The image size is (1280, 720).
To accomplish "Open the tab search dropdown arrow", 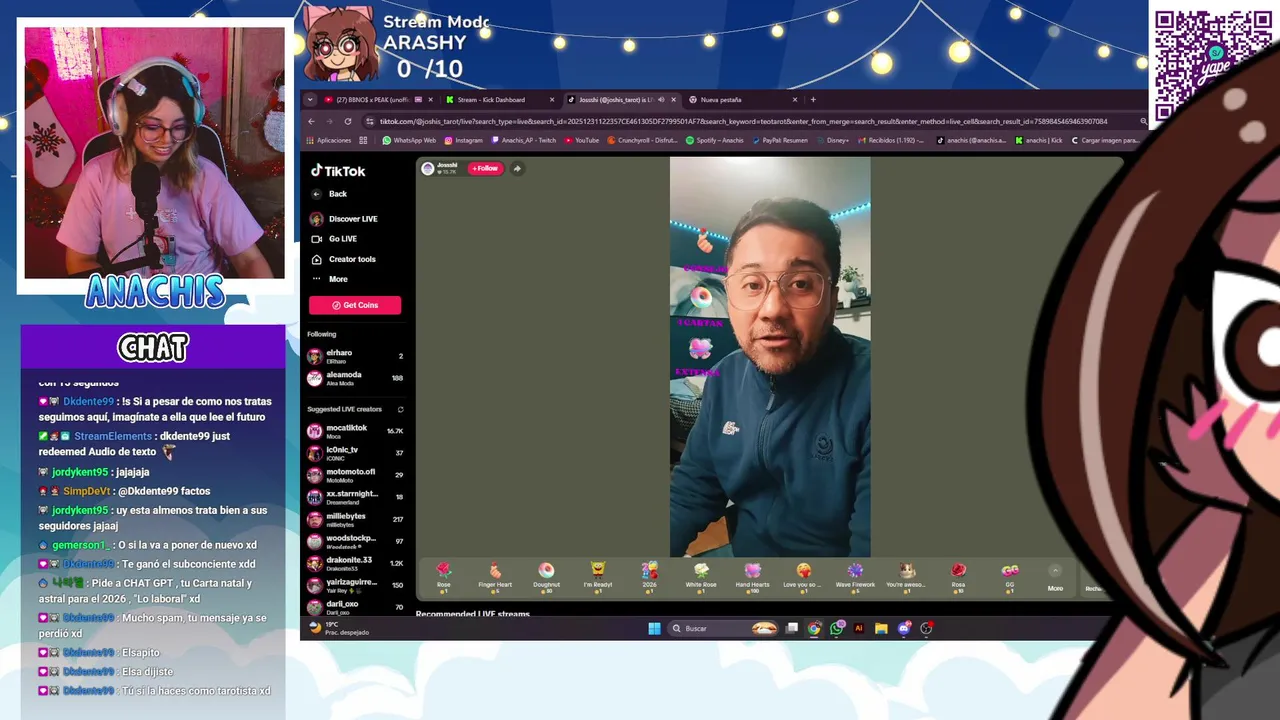I will pos(310,100).
